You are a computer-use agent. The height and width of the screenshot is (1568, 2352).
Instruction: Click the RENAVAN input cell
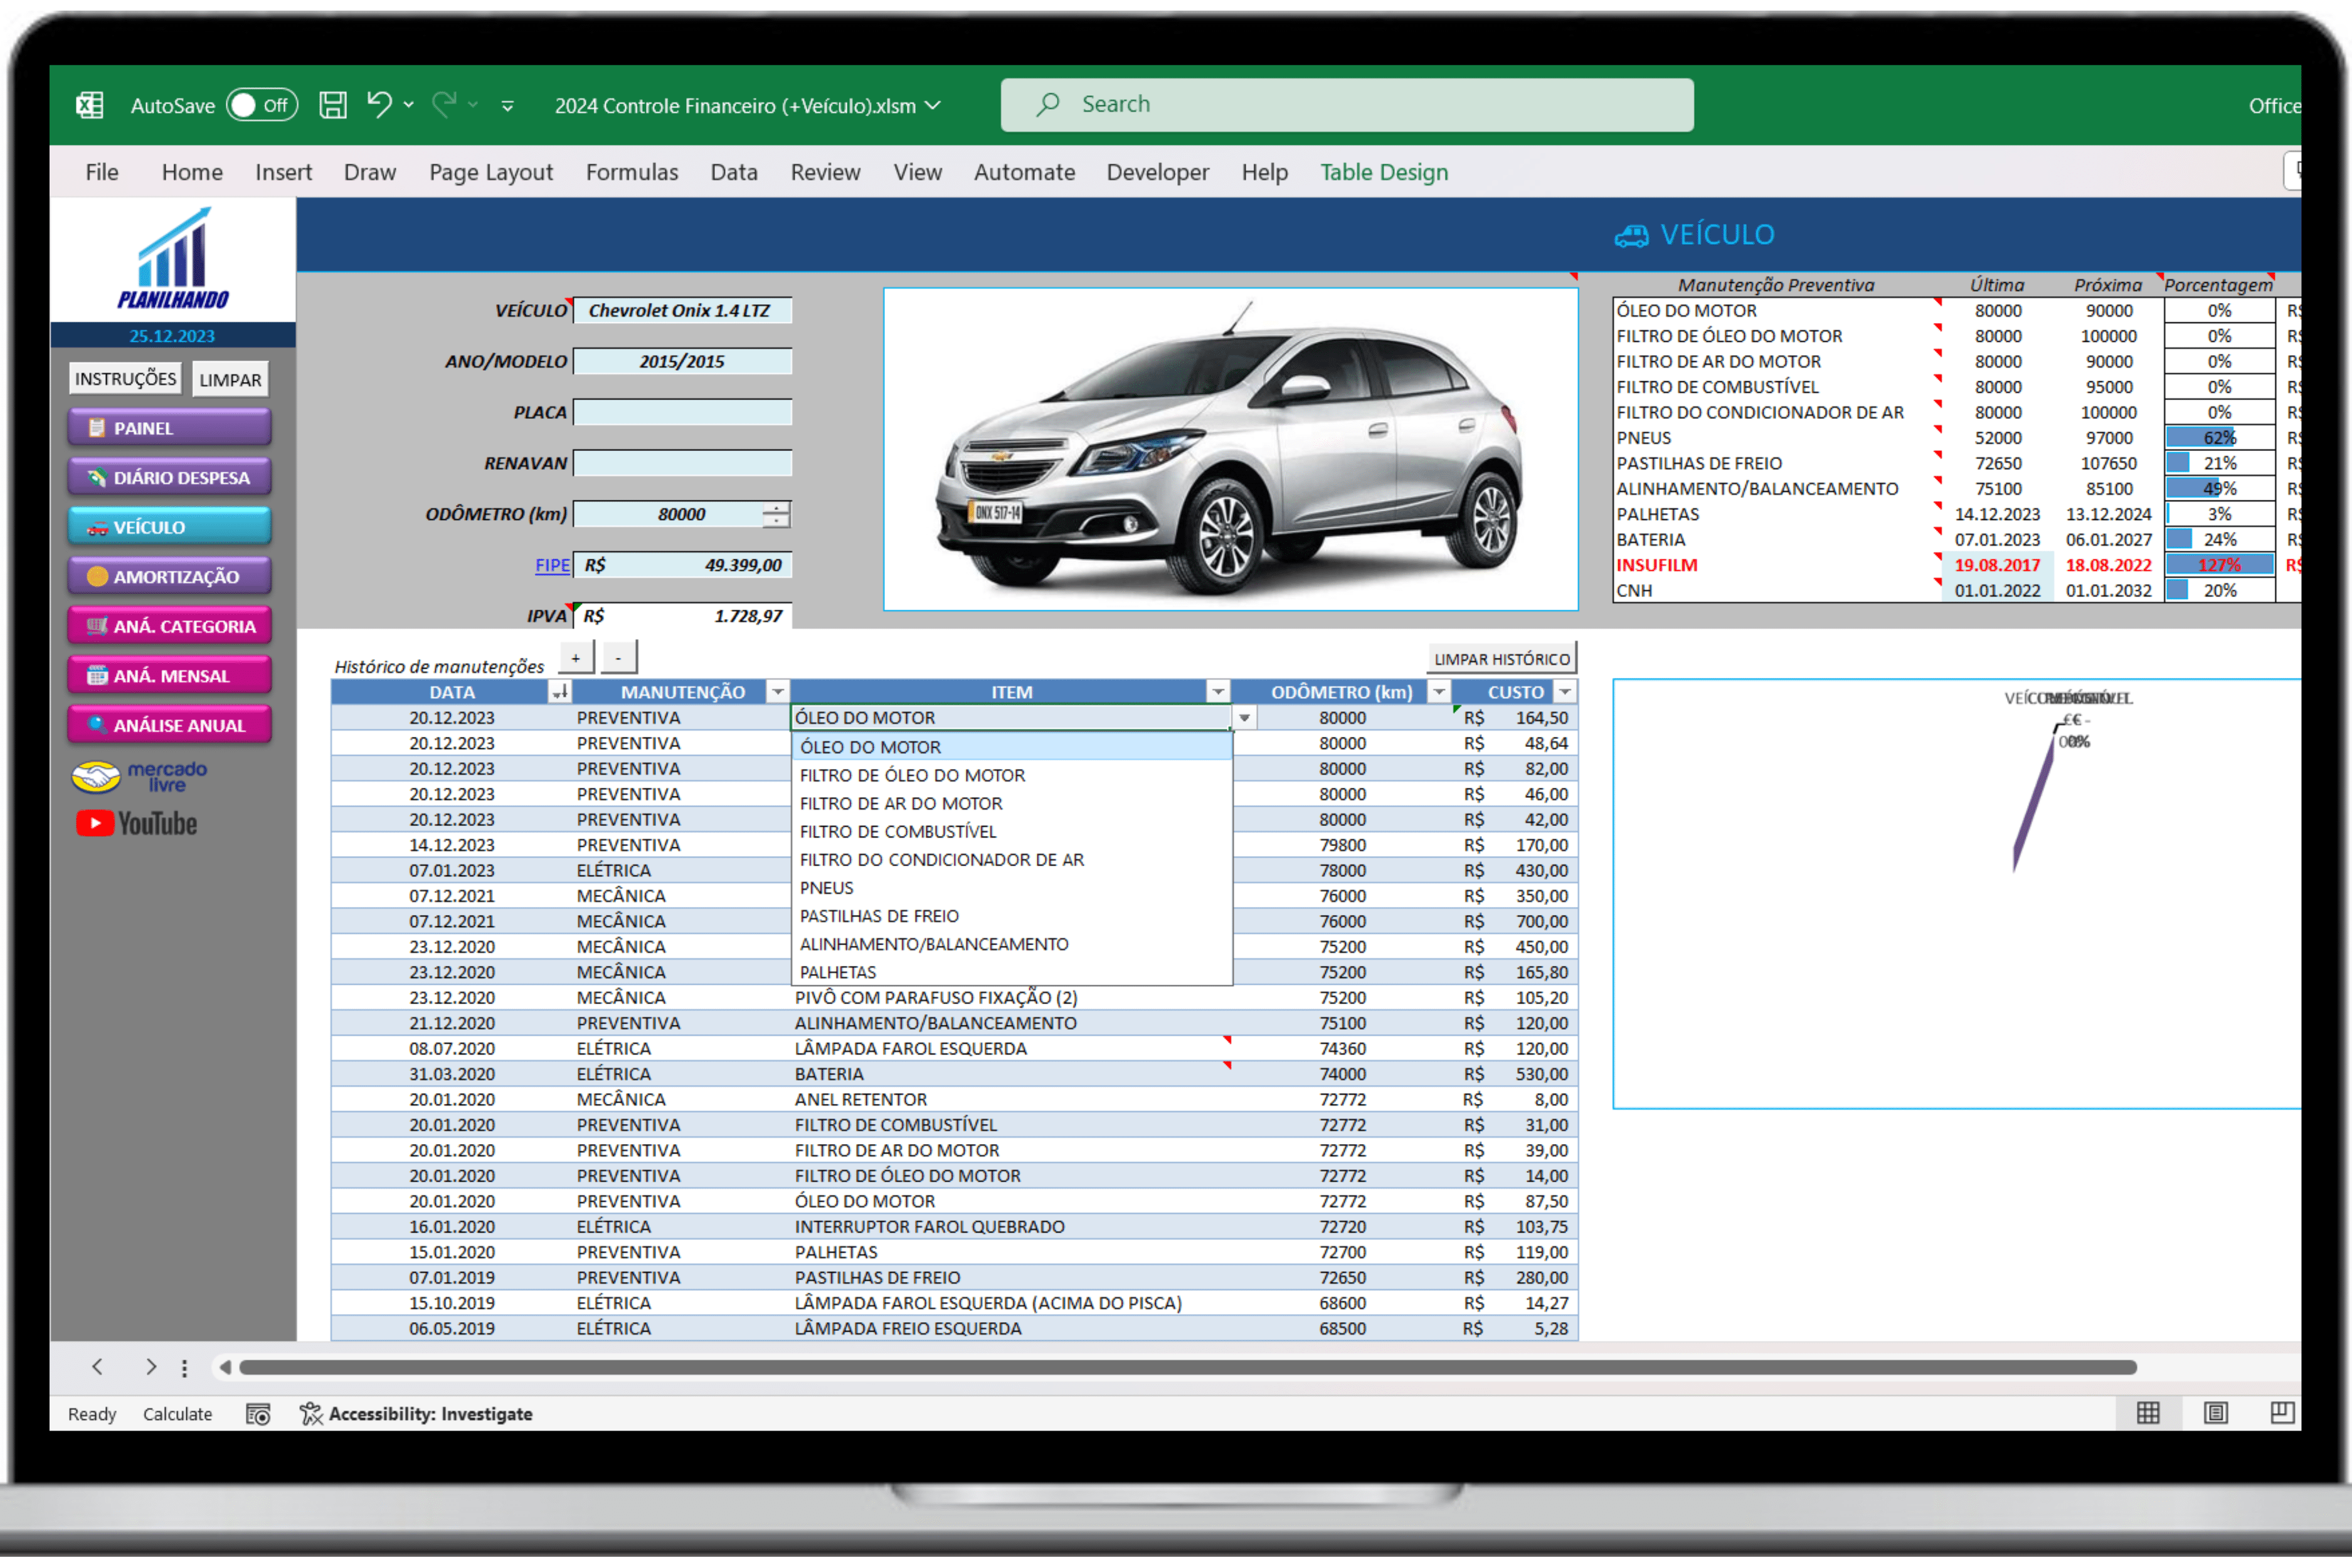pos(683,463)
